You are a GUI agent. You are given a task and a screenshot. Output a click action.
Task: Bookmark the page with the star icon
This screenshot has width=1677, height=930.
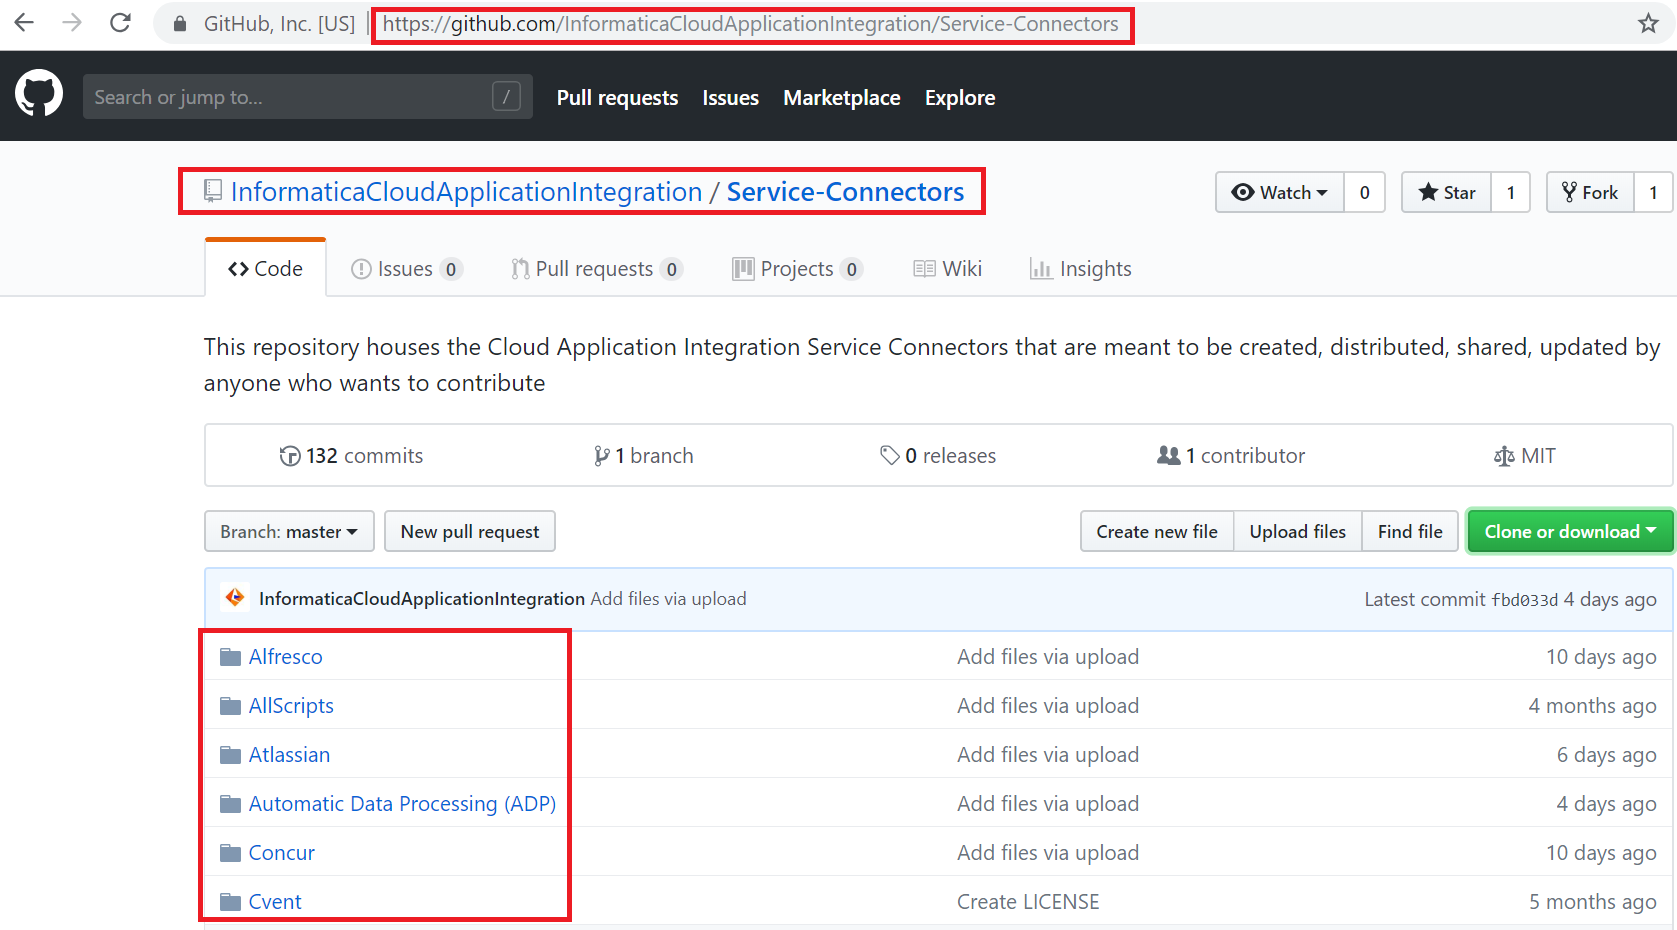click(x=1648, y=23)
